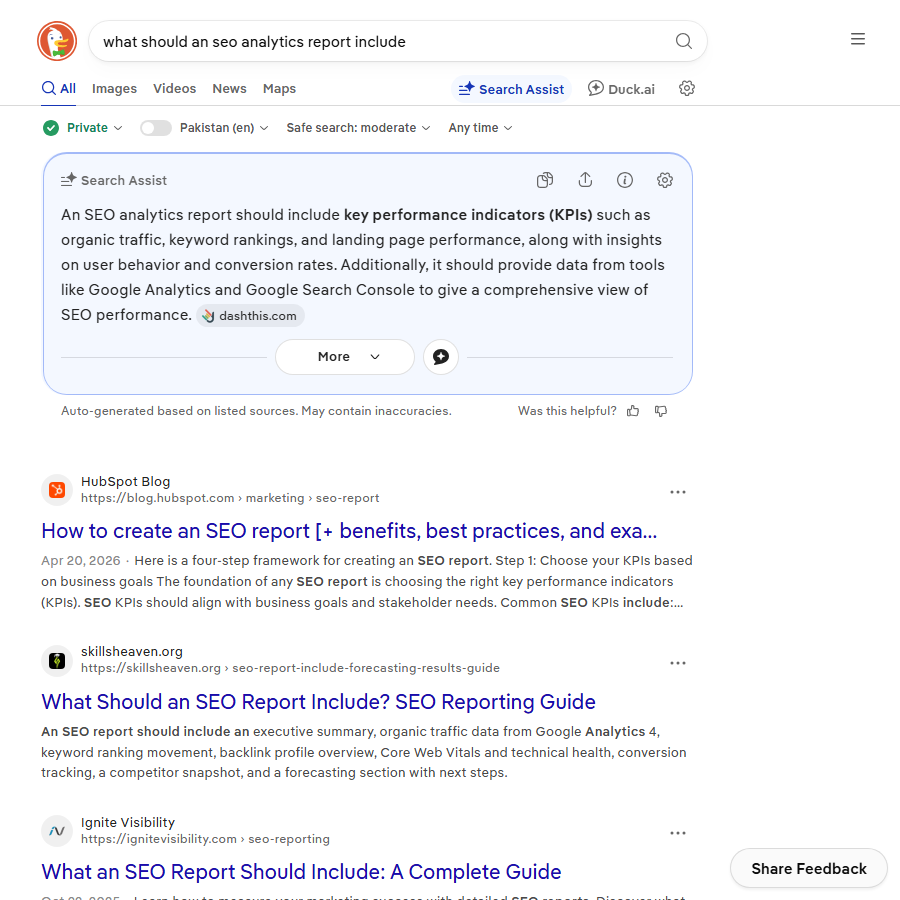The image size is (900, 900).
Task: Click the 'HubSpot Blog' site name
Action: pos(125,482)
